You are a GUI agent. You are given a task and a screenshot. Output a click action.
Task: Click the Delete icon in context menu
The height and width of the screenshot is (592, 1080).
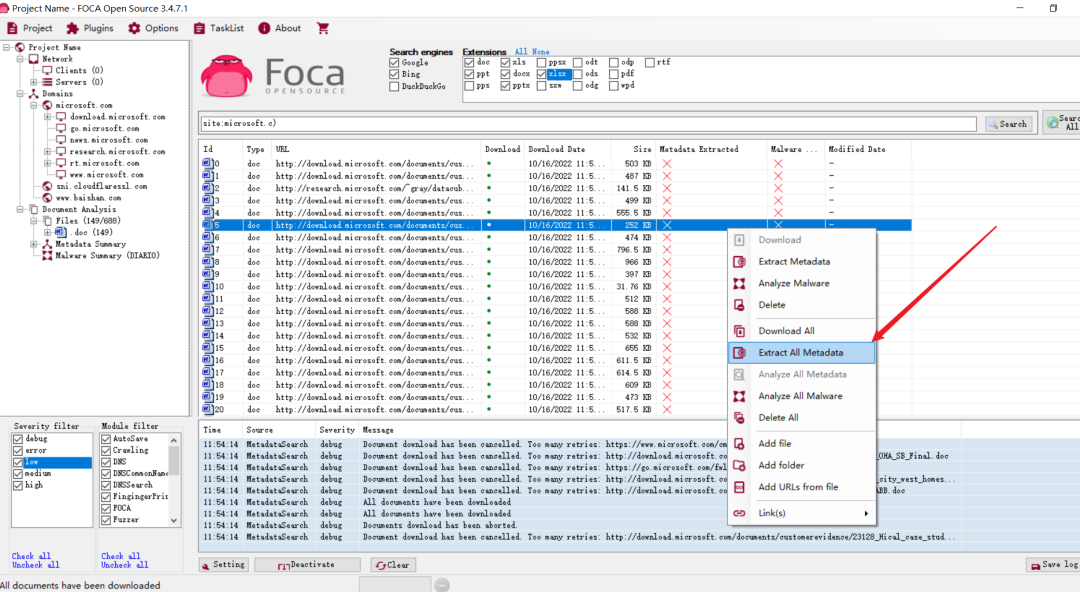739,305
